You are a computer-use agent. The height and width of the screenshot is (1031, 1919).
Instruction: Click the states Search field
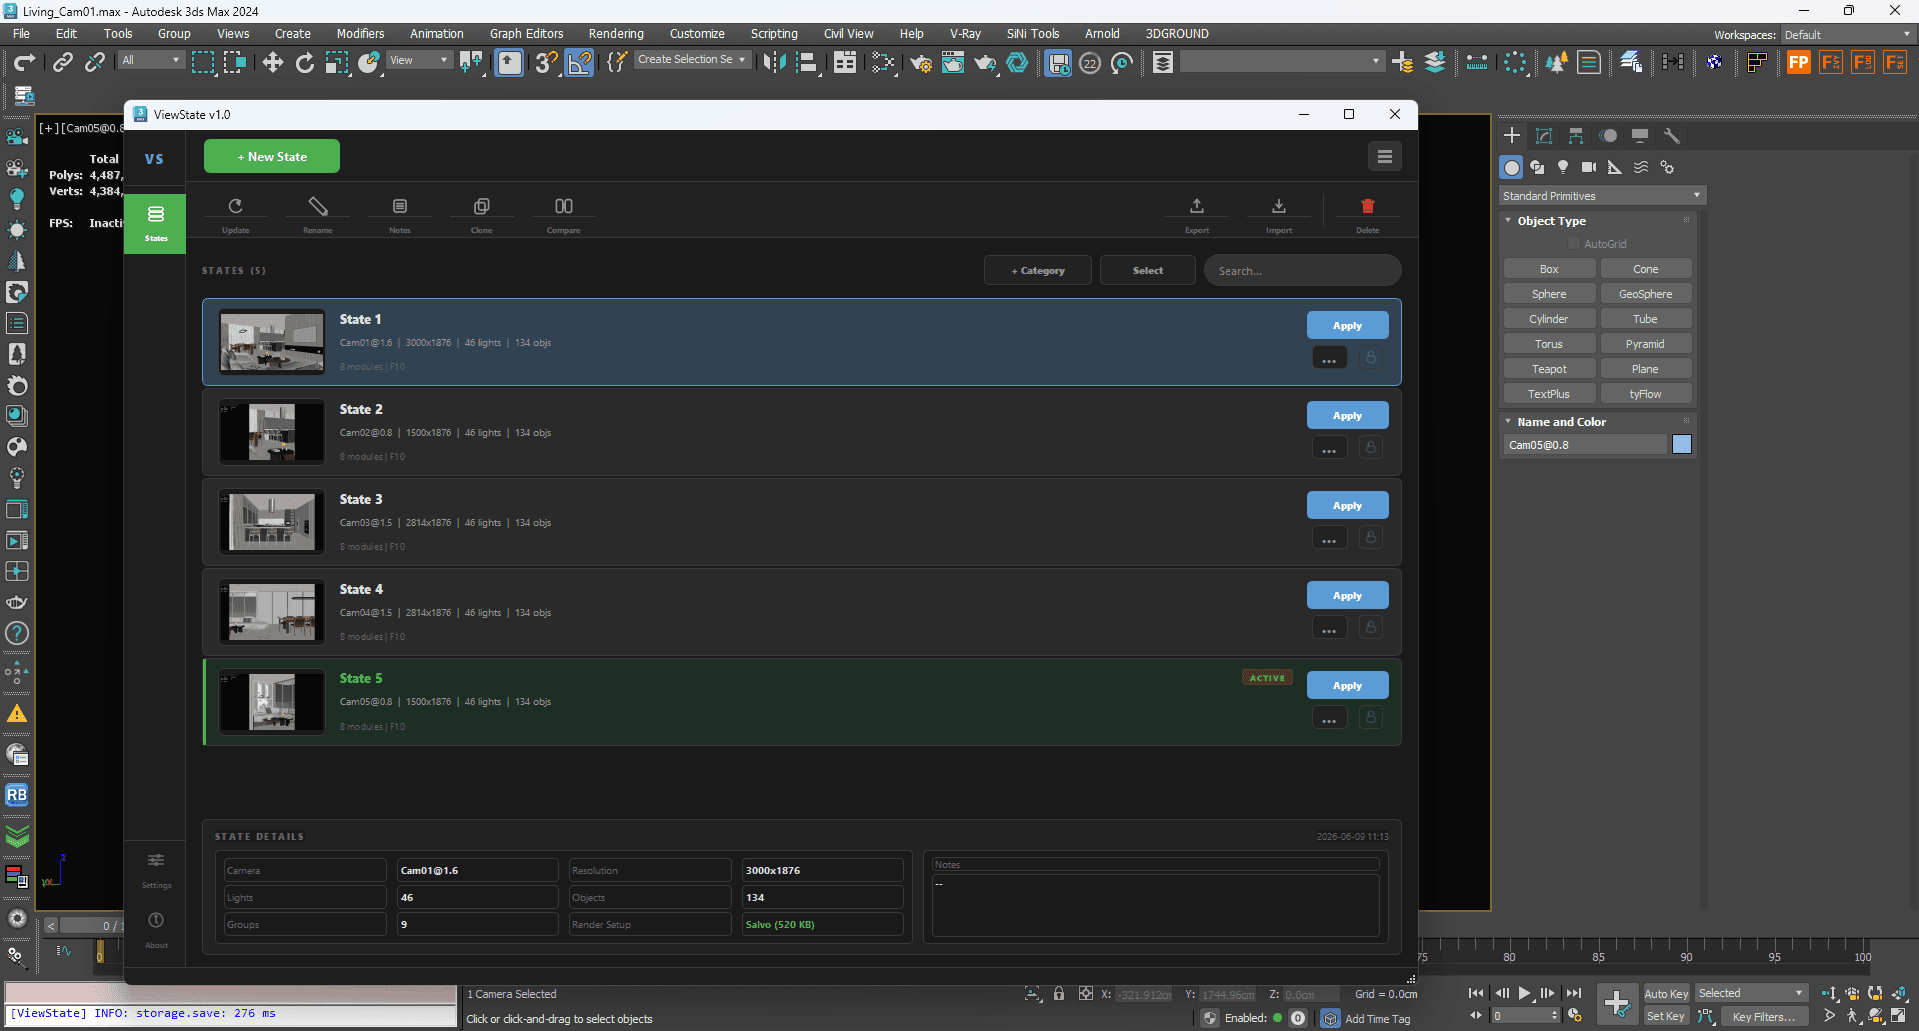[1303, 271]
